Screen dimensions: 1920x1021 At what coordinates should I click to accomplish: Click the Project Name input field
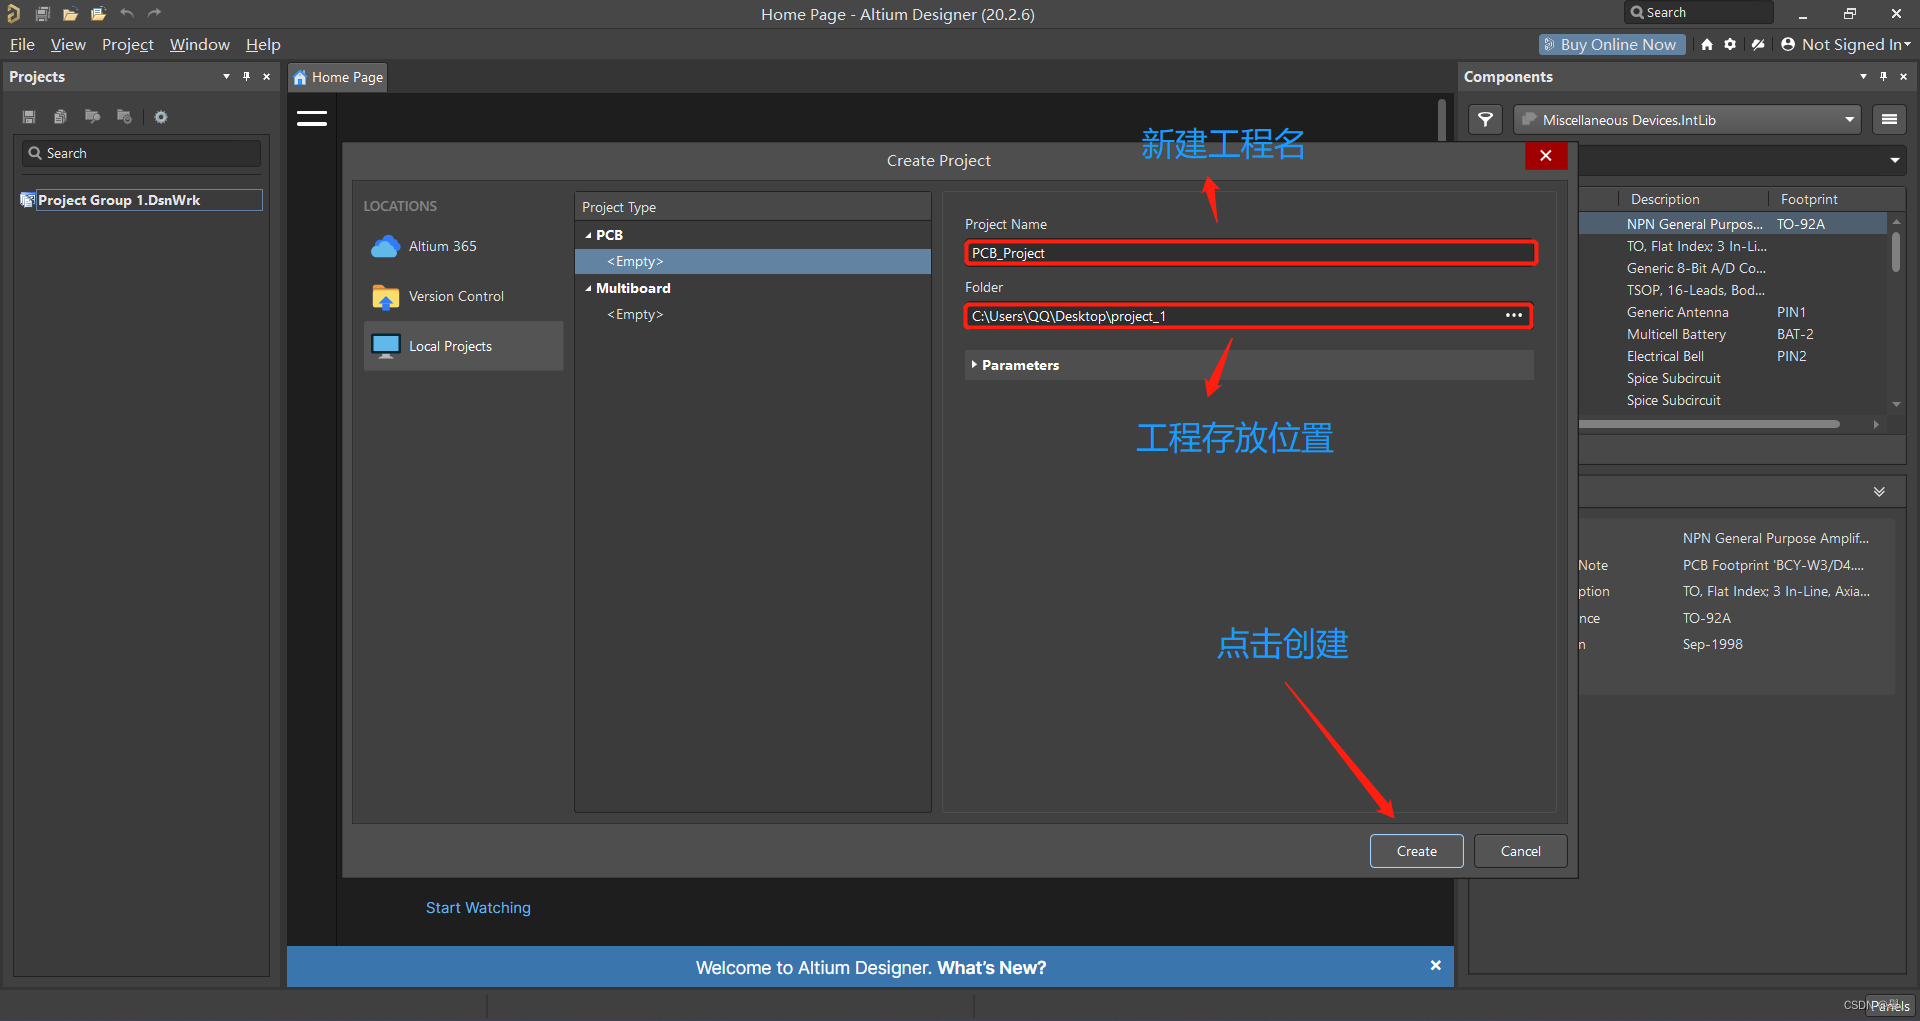(x=1250, y=253)
